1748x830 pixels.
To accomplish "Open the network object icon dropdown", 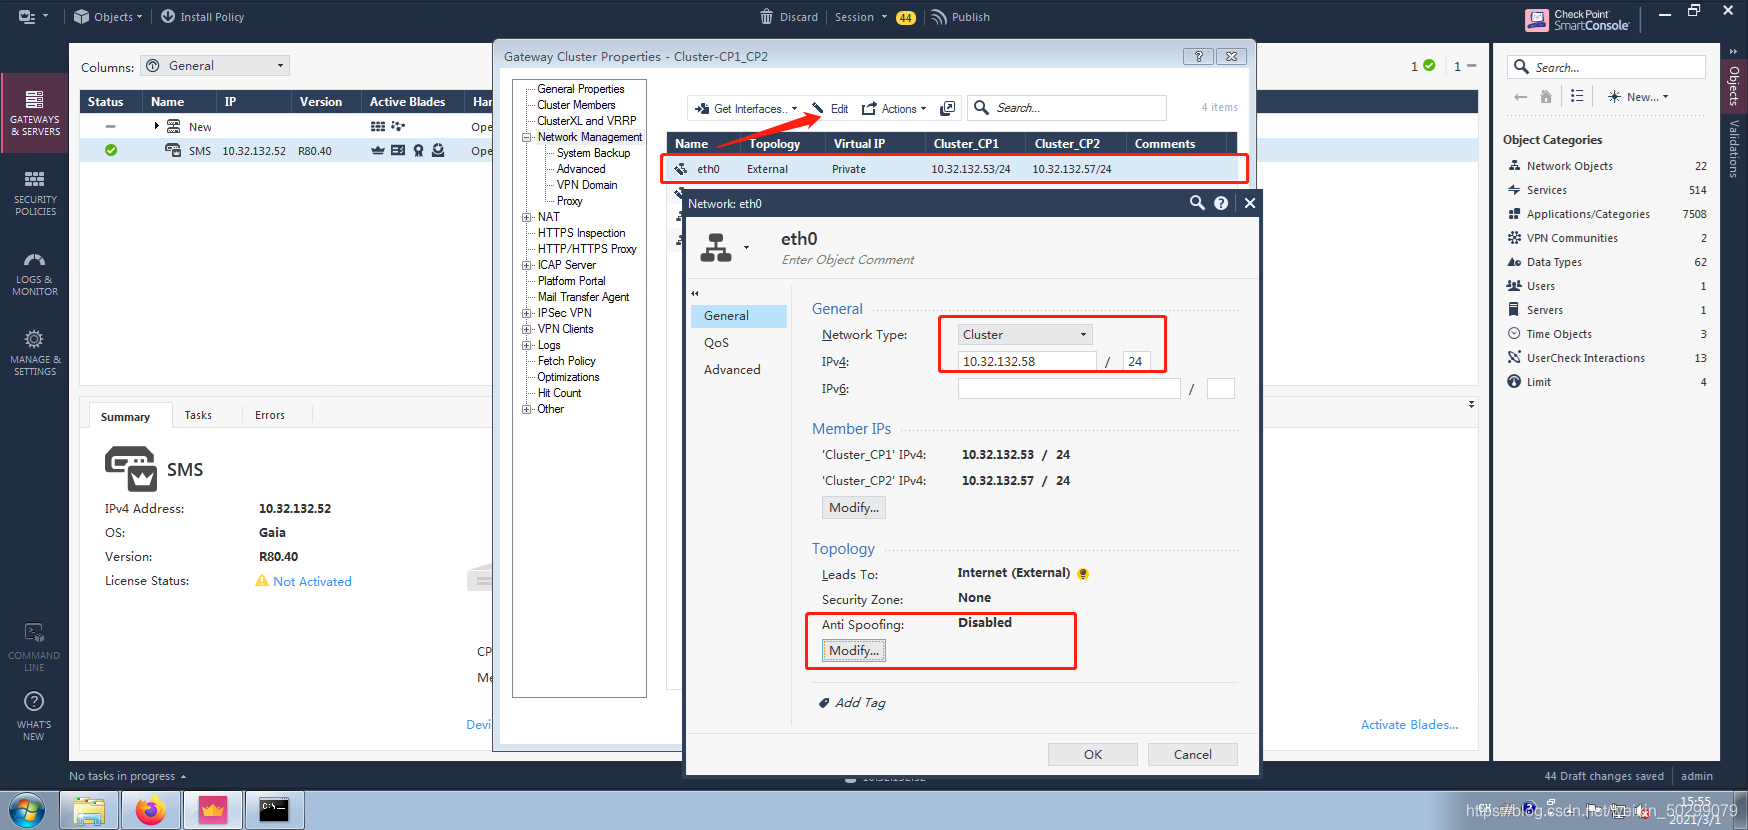I will [746, 247].
